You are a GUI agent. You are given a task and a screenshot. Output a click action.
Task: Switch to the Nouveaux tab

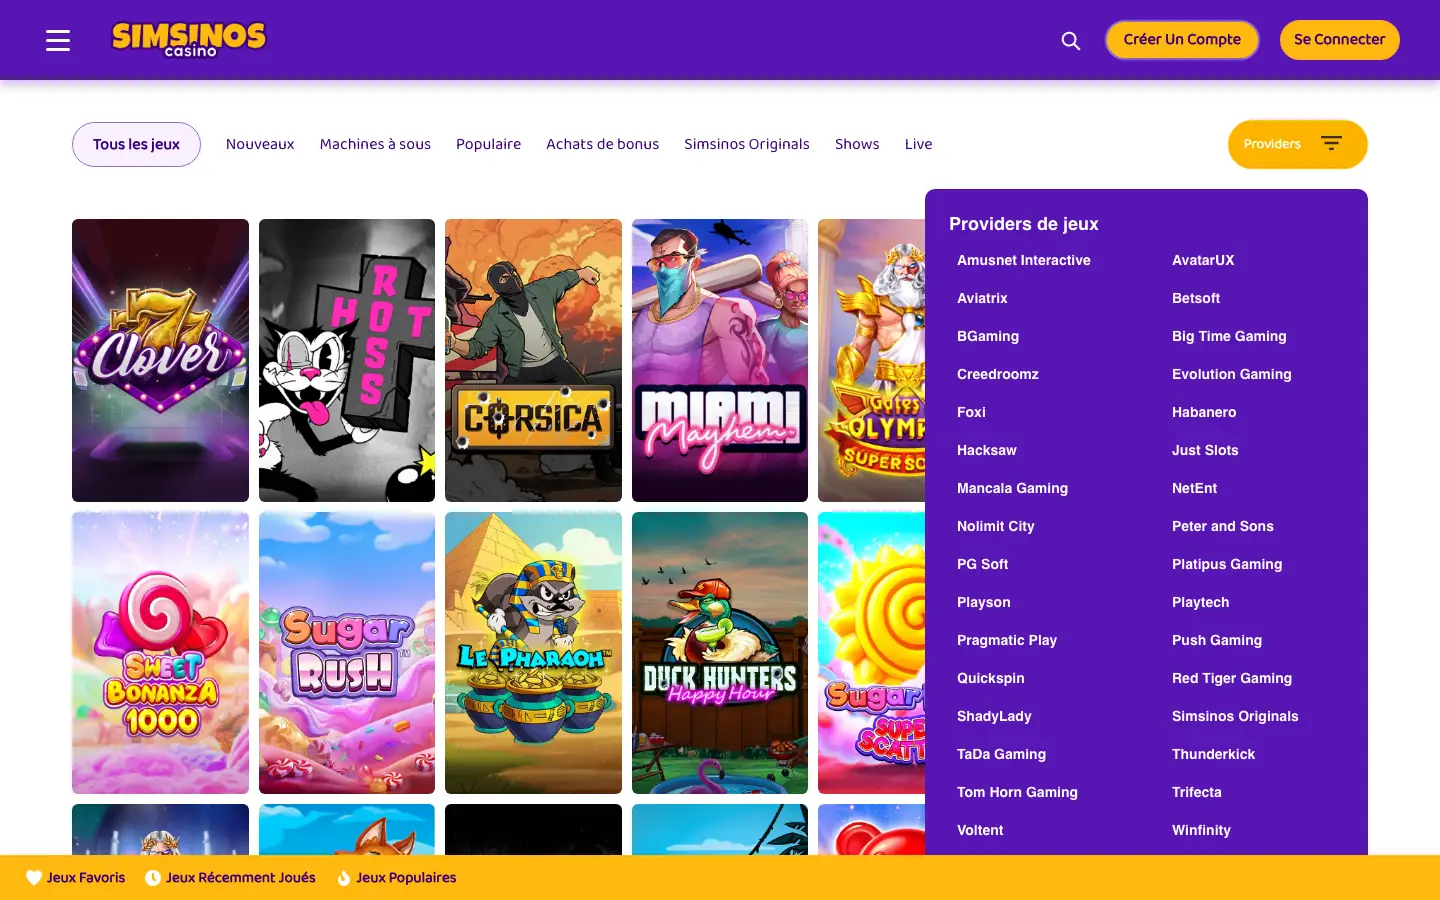pyautogui.click(x=260, y=144)
